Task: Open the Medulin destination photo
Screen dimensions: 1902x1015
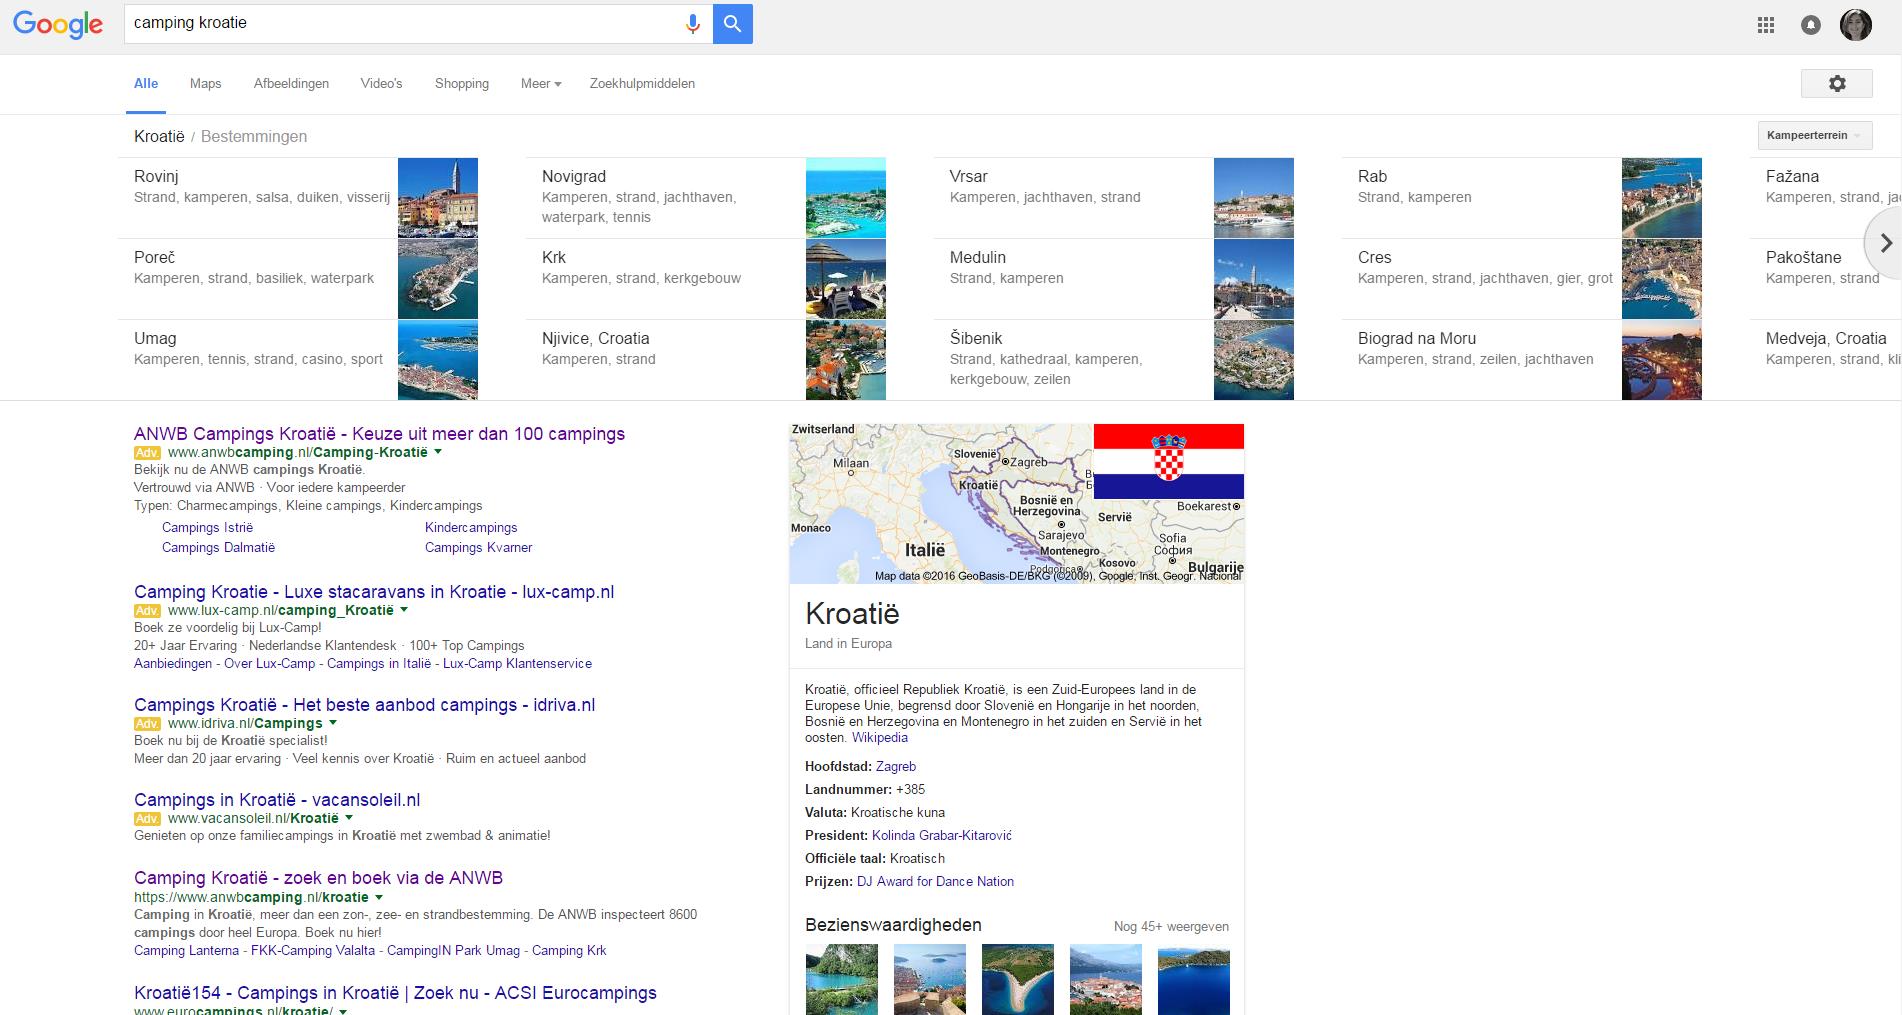Action: point(1254,278)
